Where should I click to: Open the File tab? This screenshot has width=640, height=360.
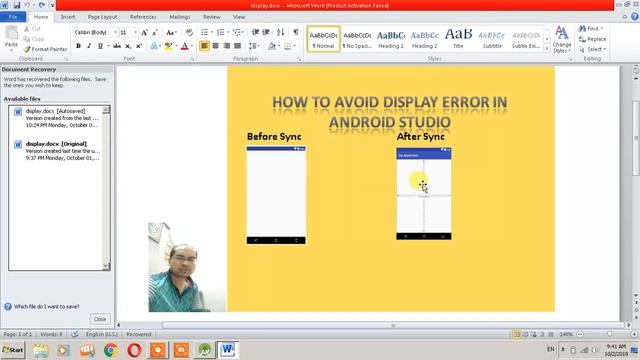[13, 17]
